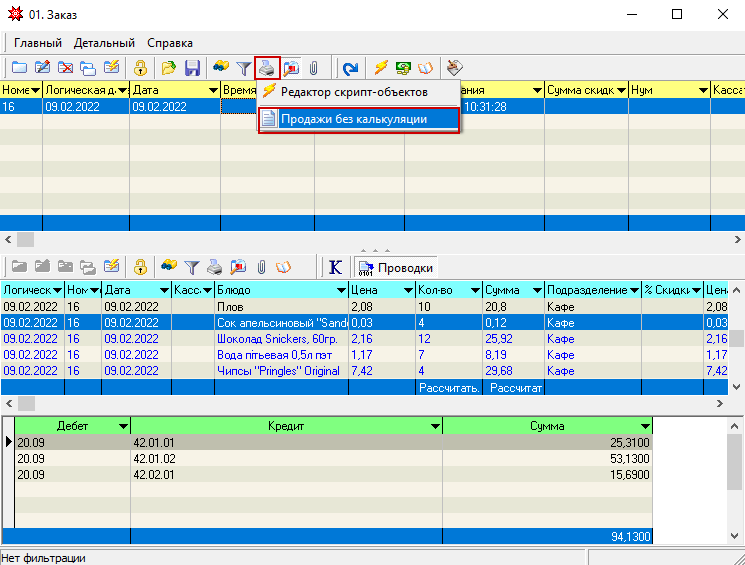
Task: Open the Кредит column dropdown arrow
Action: coord(434,426)
